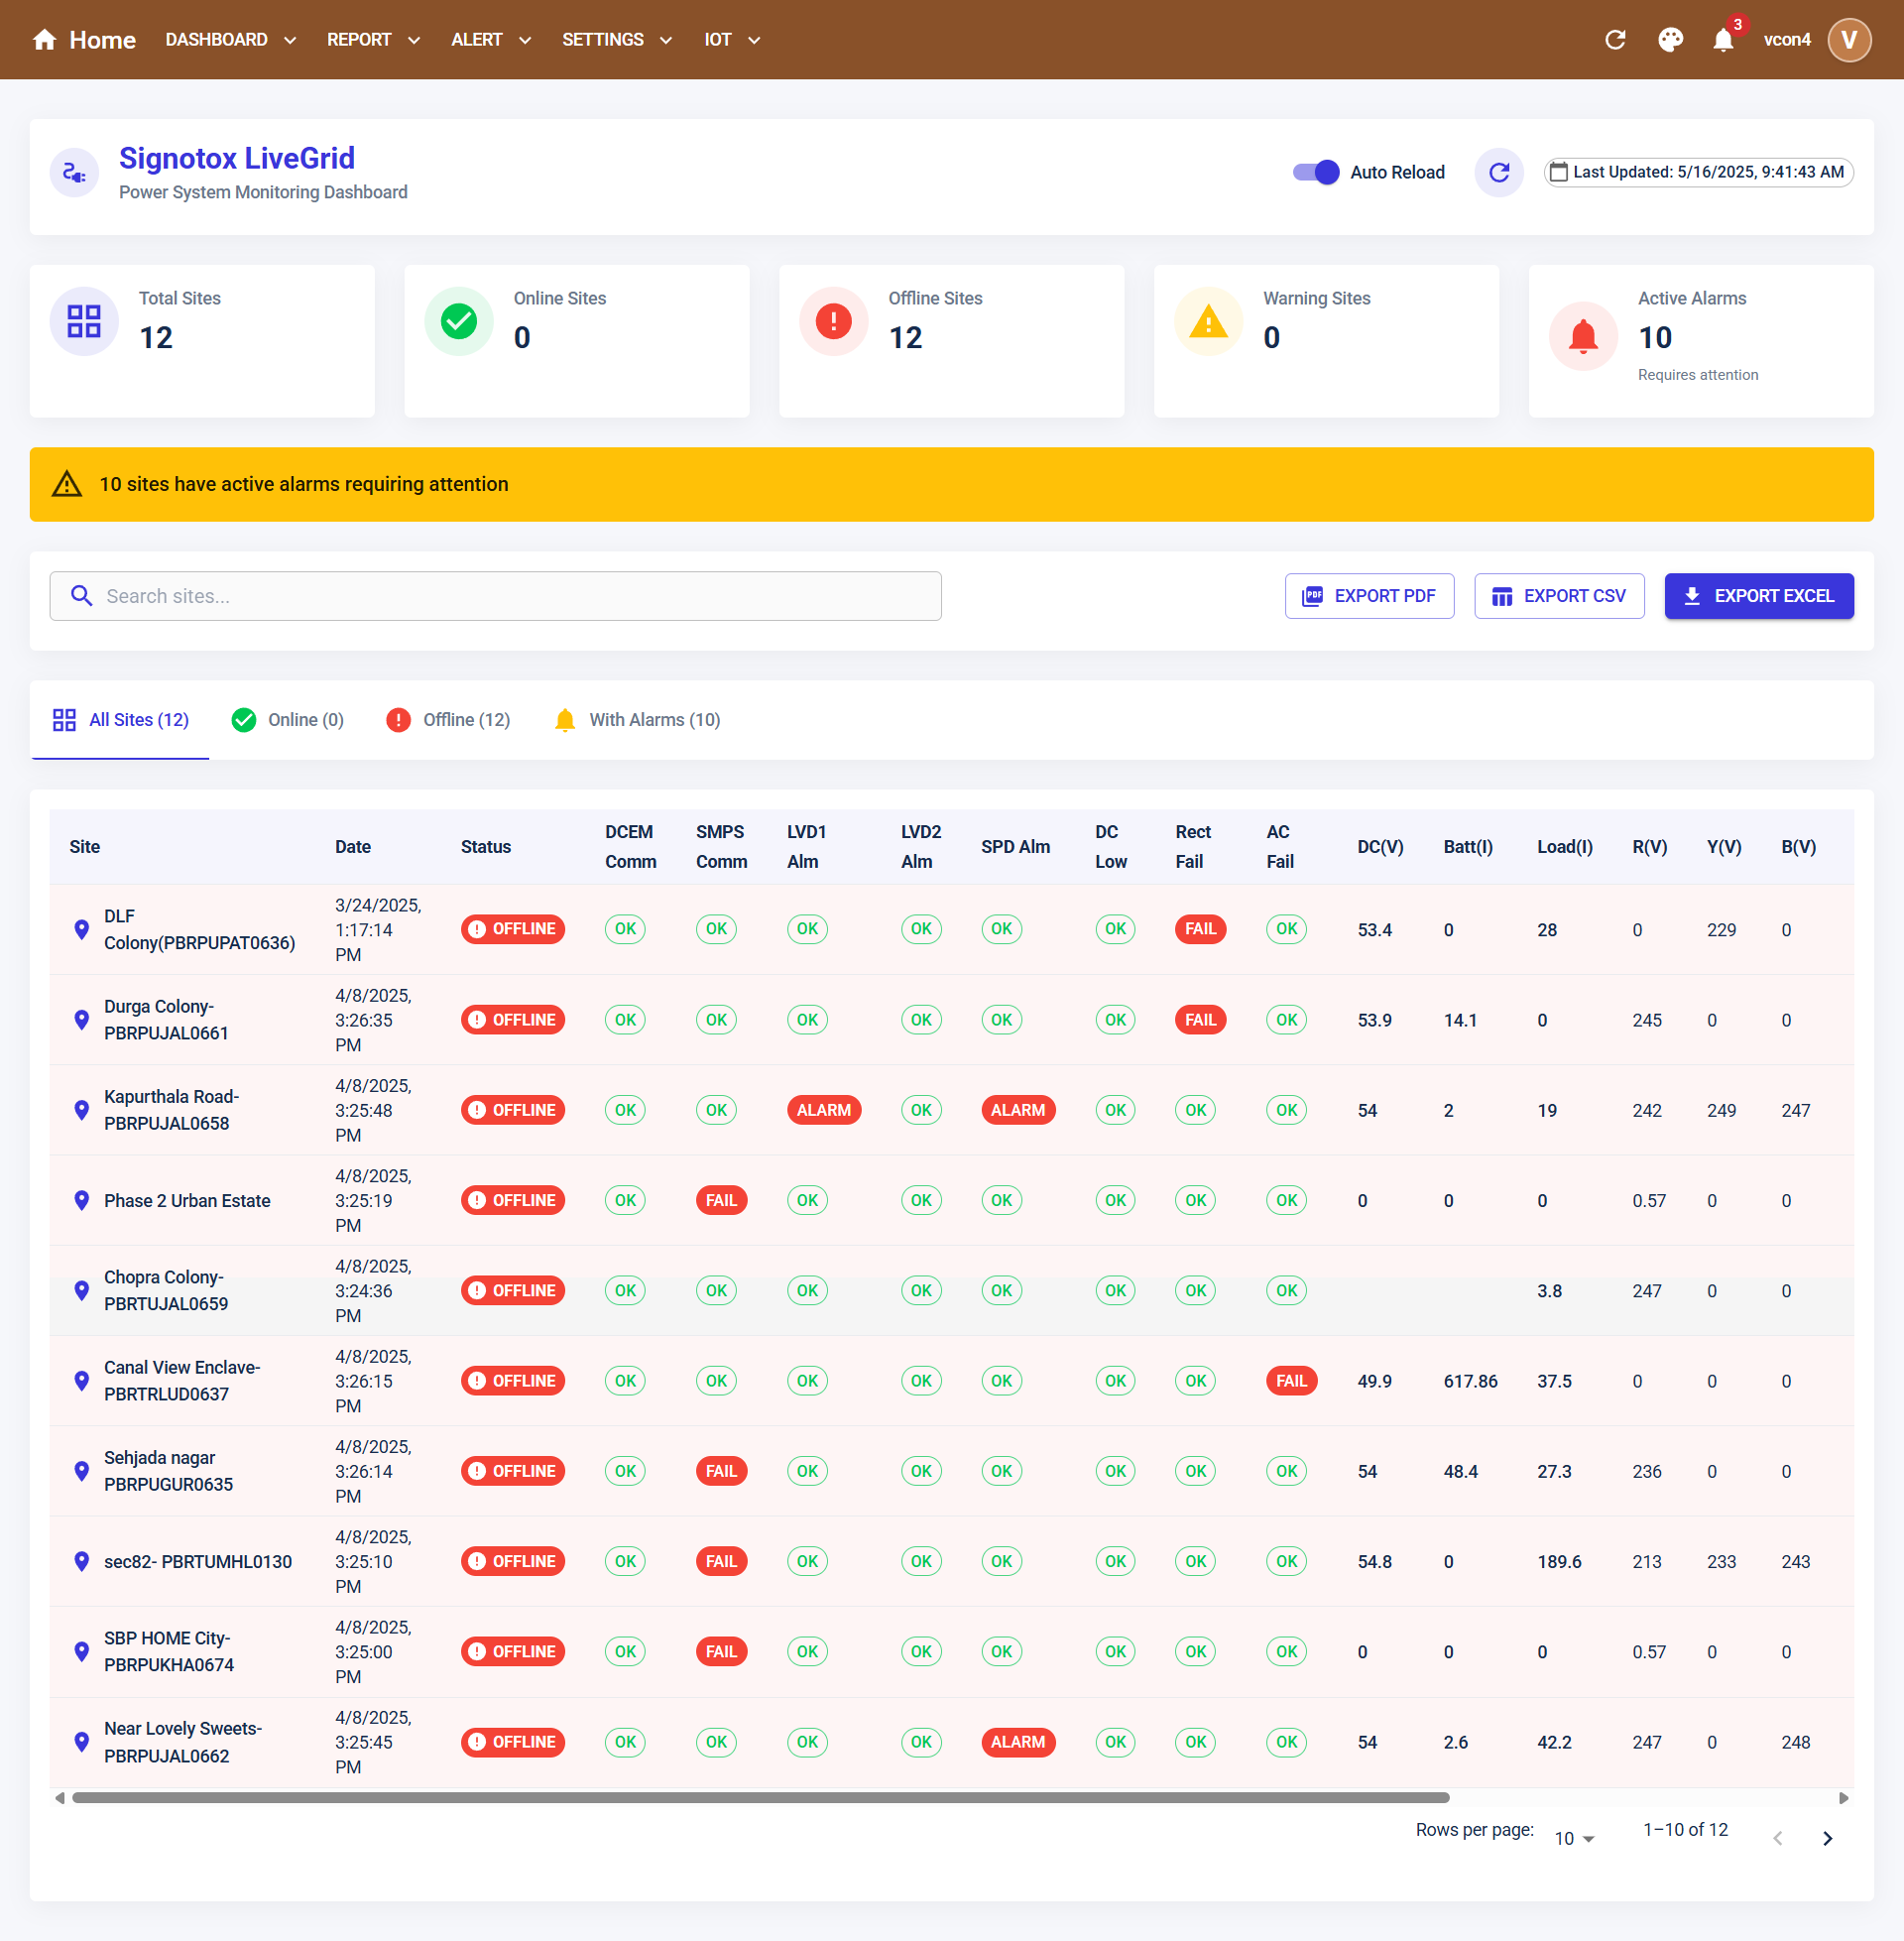Click EXPORT PDF button
This screenshot has height=1941, width=1904.
click(1369, 596)
